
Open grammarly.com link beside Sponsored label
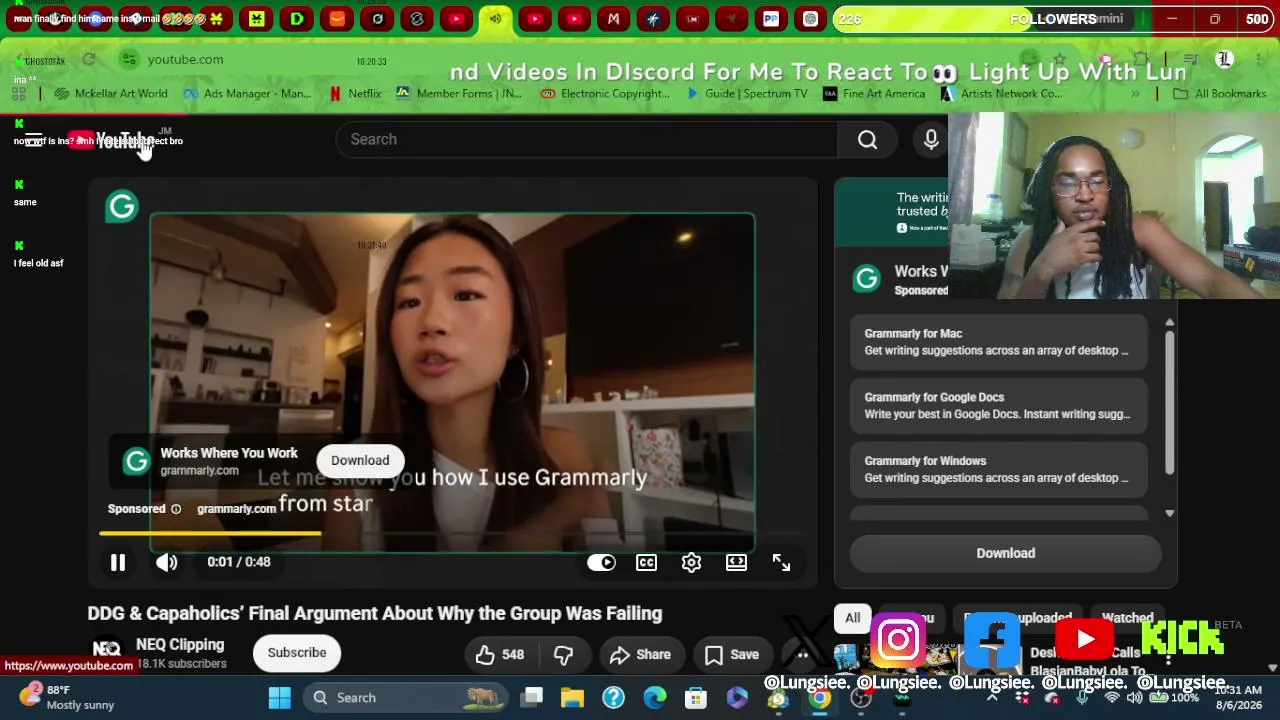pos(236,509)
